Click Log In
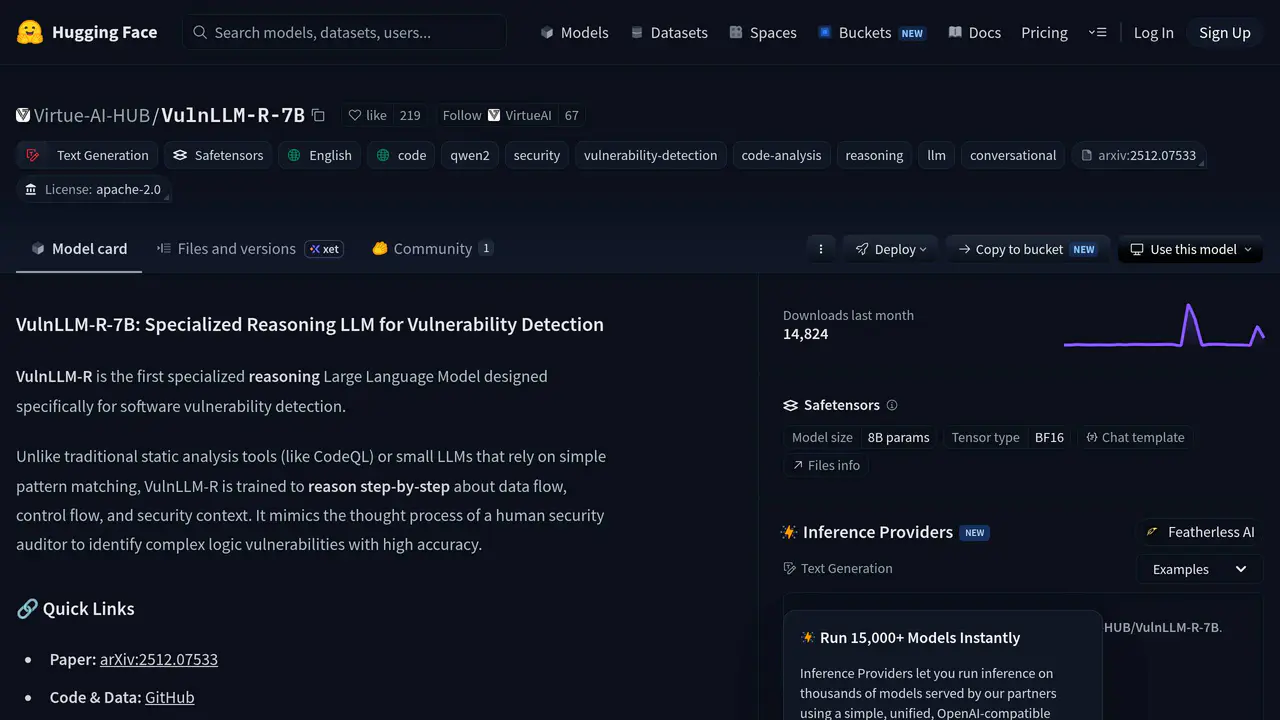Image resolution: width=1280 pixels, height=720 pixels. coord(1153,32)
